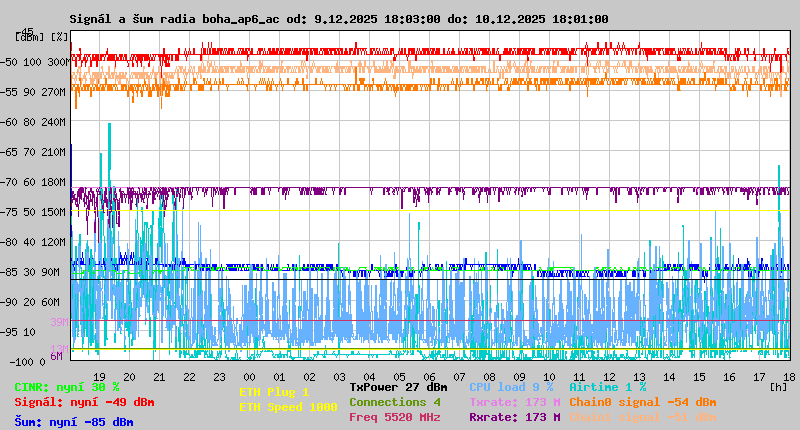Image resolution: width=800 pixels, height=430 pixels.
Task: Click the [h] unit label on the time axis
Action: (x=778, y=387)
